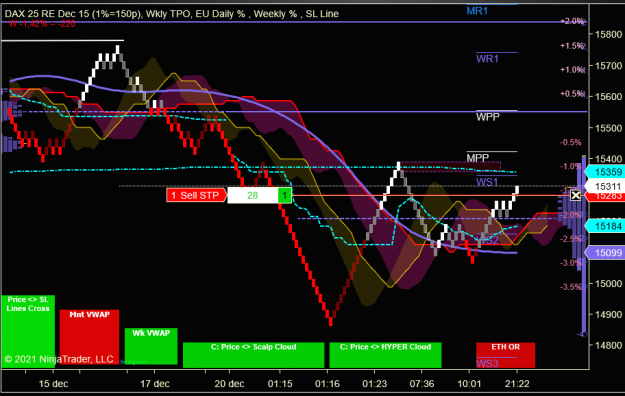Screen dimensions: 625x396
Task: Select the cyan 15359 price marker
Action: tap(605, 172)
